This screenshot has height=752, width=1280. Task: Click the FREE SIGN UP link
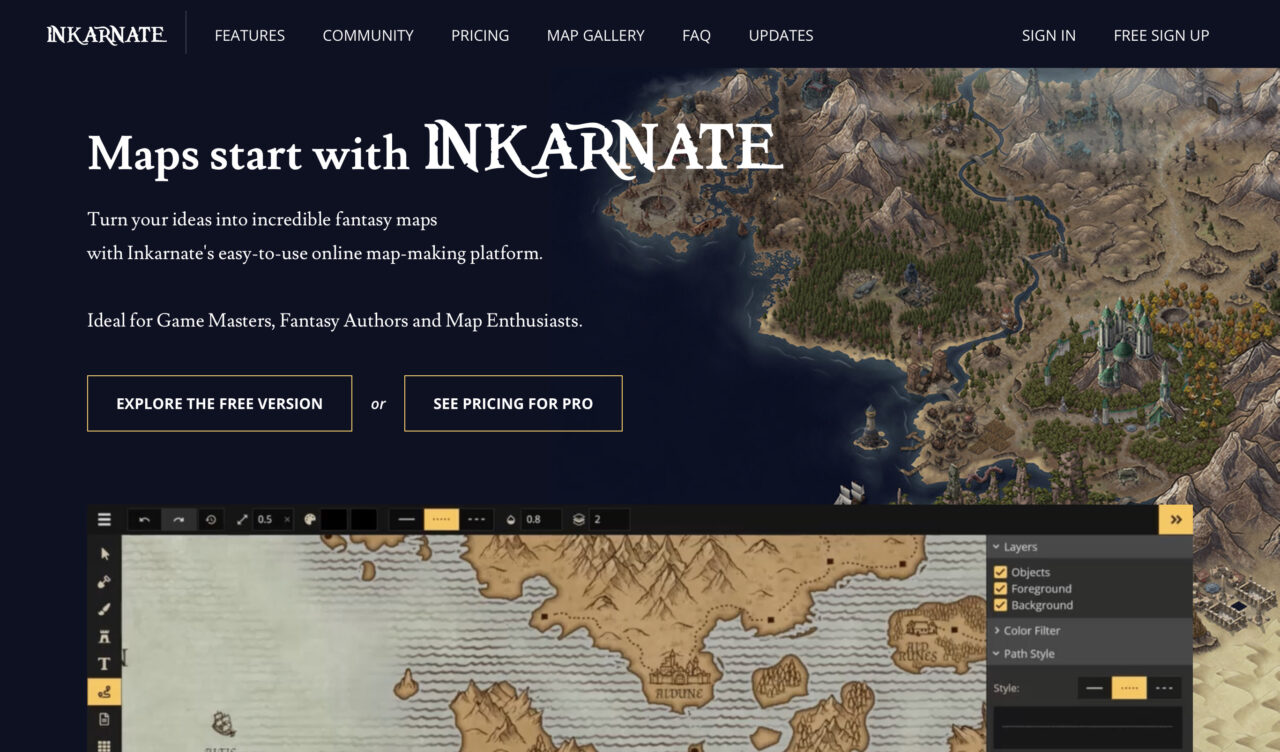click(x=1161, y=35)
